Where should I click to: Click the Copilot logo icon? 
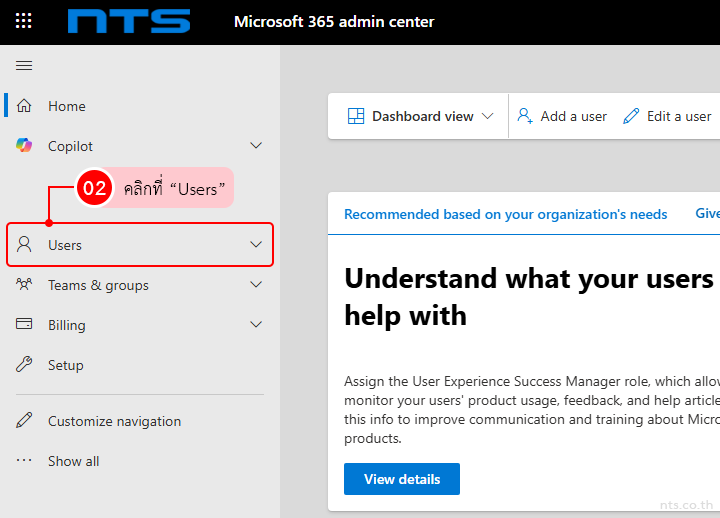25,146
